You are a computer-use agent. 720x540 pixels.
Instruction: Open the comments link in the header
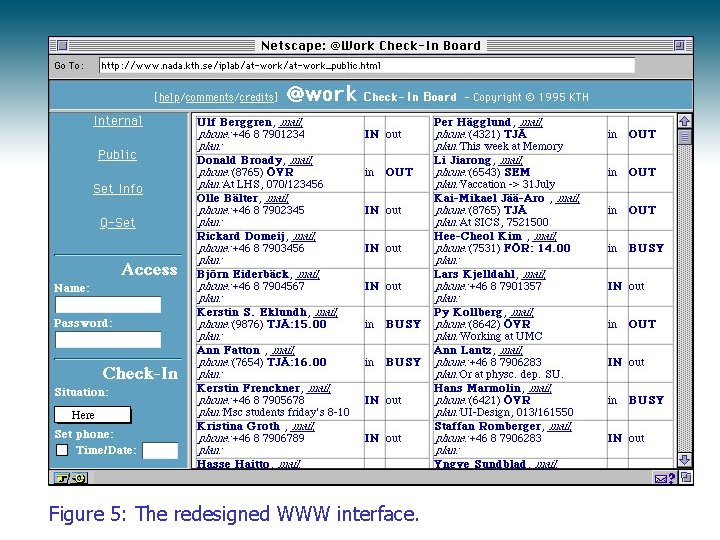point(210,97)
